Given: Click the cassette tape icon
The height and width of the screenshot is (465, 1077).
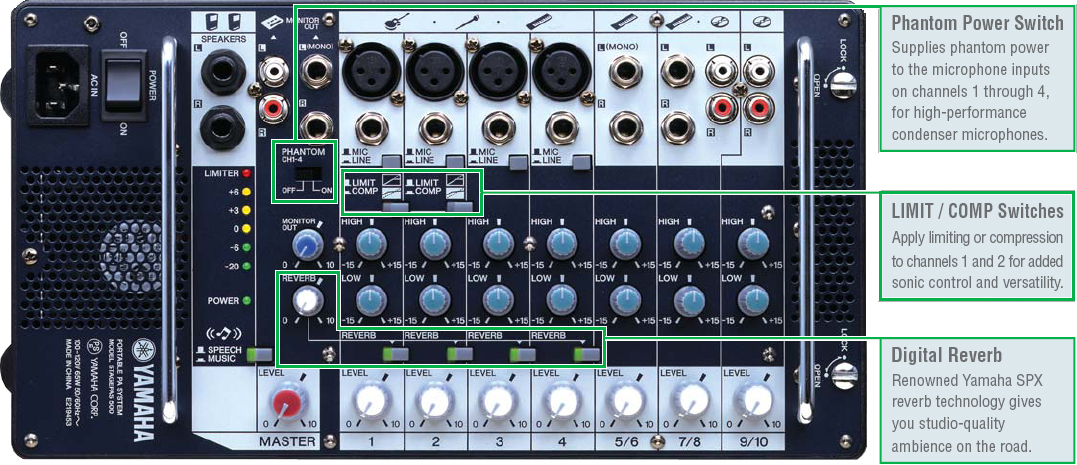Looking at the screenshot, I should pyautogui.click(x=273, y=23).
